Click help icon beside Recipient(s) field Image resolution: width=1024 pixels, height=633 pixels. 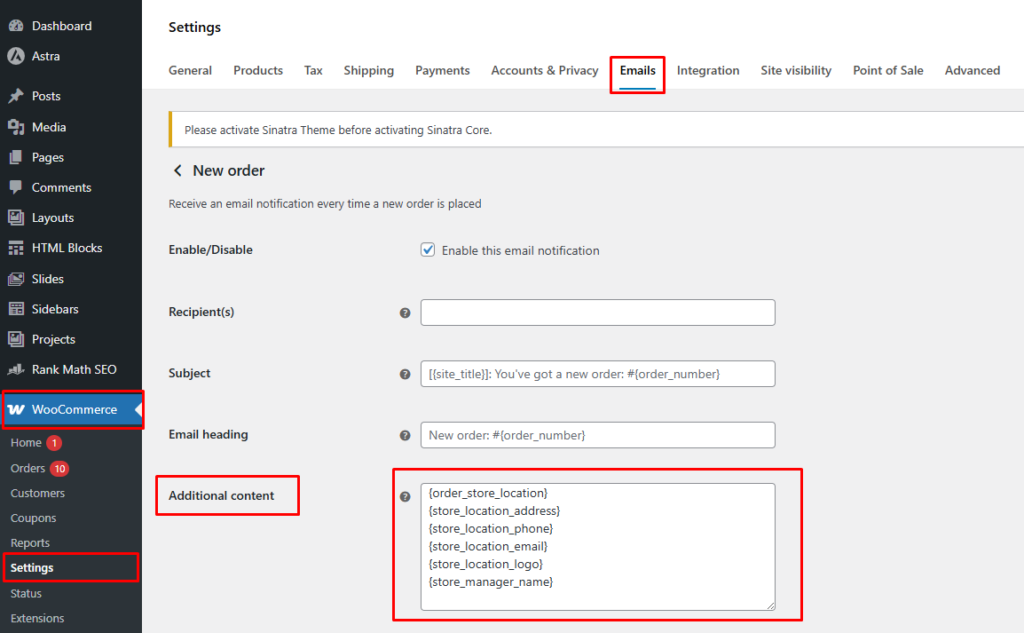pos(405,313)
